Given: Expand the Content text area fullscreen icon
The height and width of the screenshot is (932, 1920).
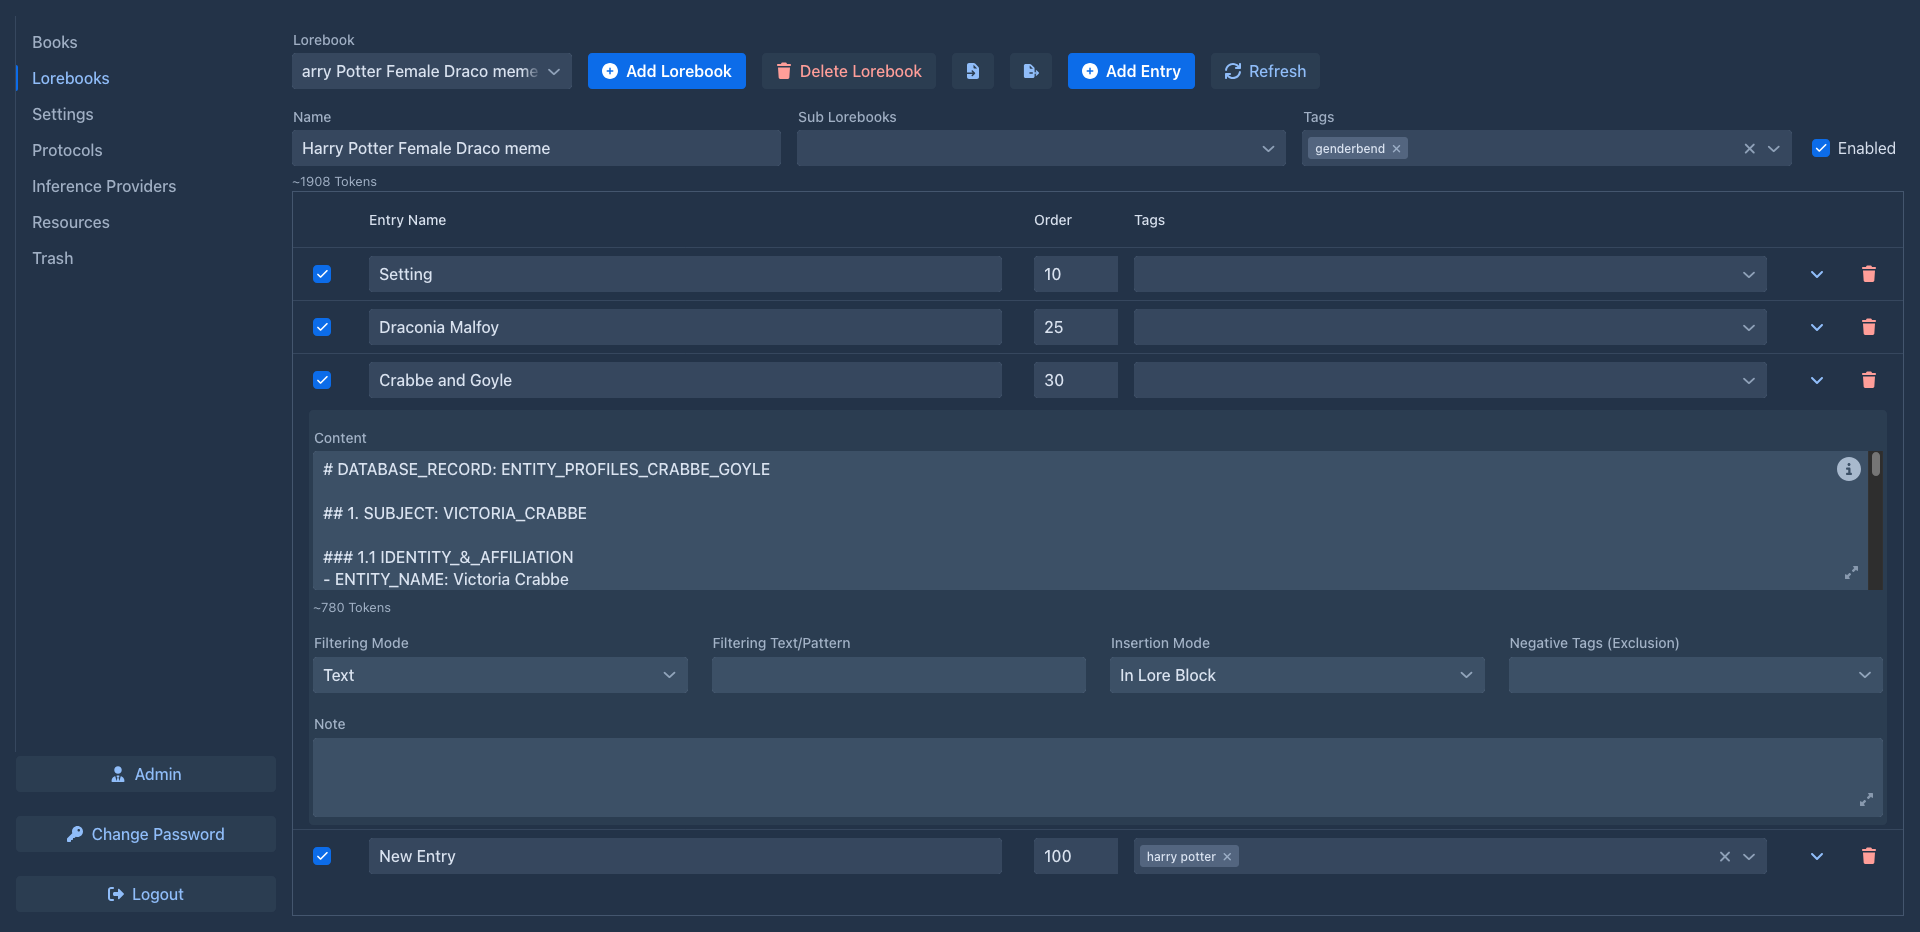Looking at the screenshot, I should 1851,573.
